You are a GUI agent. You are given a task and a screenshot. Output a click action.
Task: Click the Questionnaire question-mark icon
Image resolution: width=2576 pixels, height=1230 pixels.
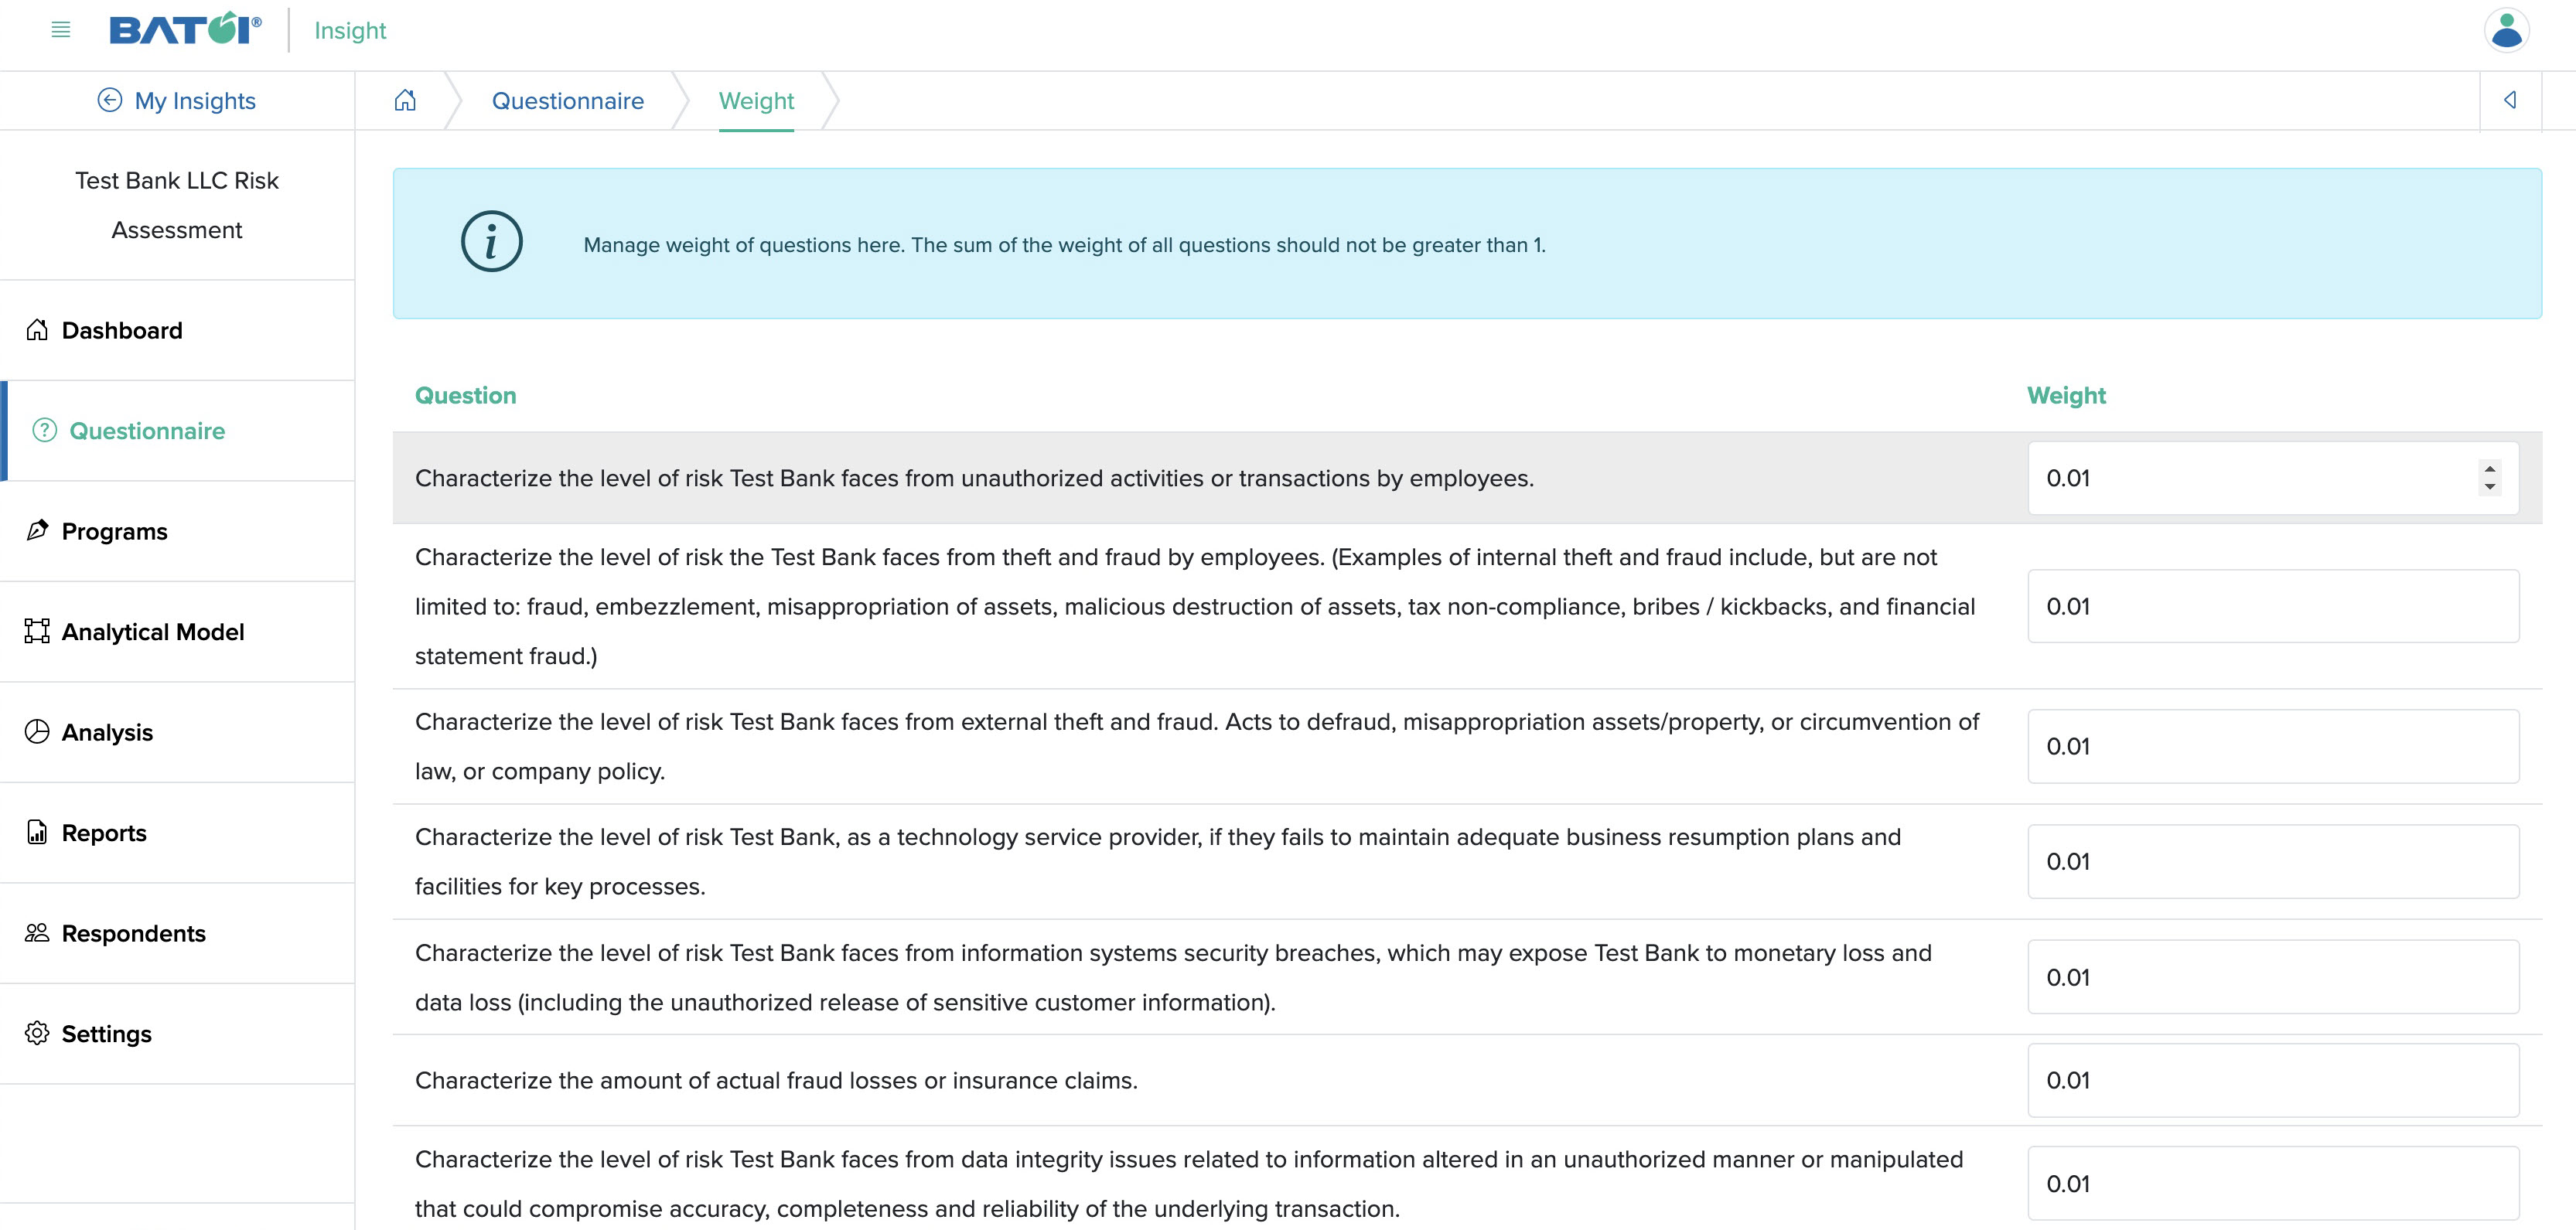click(x=45, y=430)
